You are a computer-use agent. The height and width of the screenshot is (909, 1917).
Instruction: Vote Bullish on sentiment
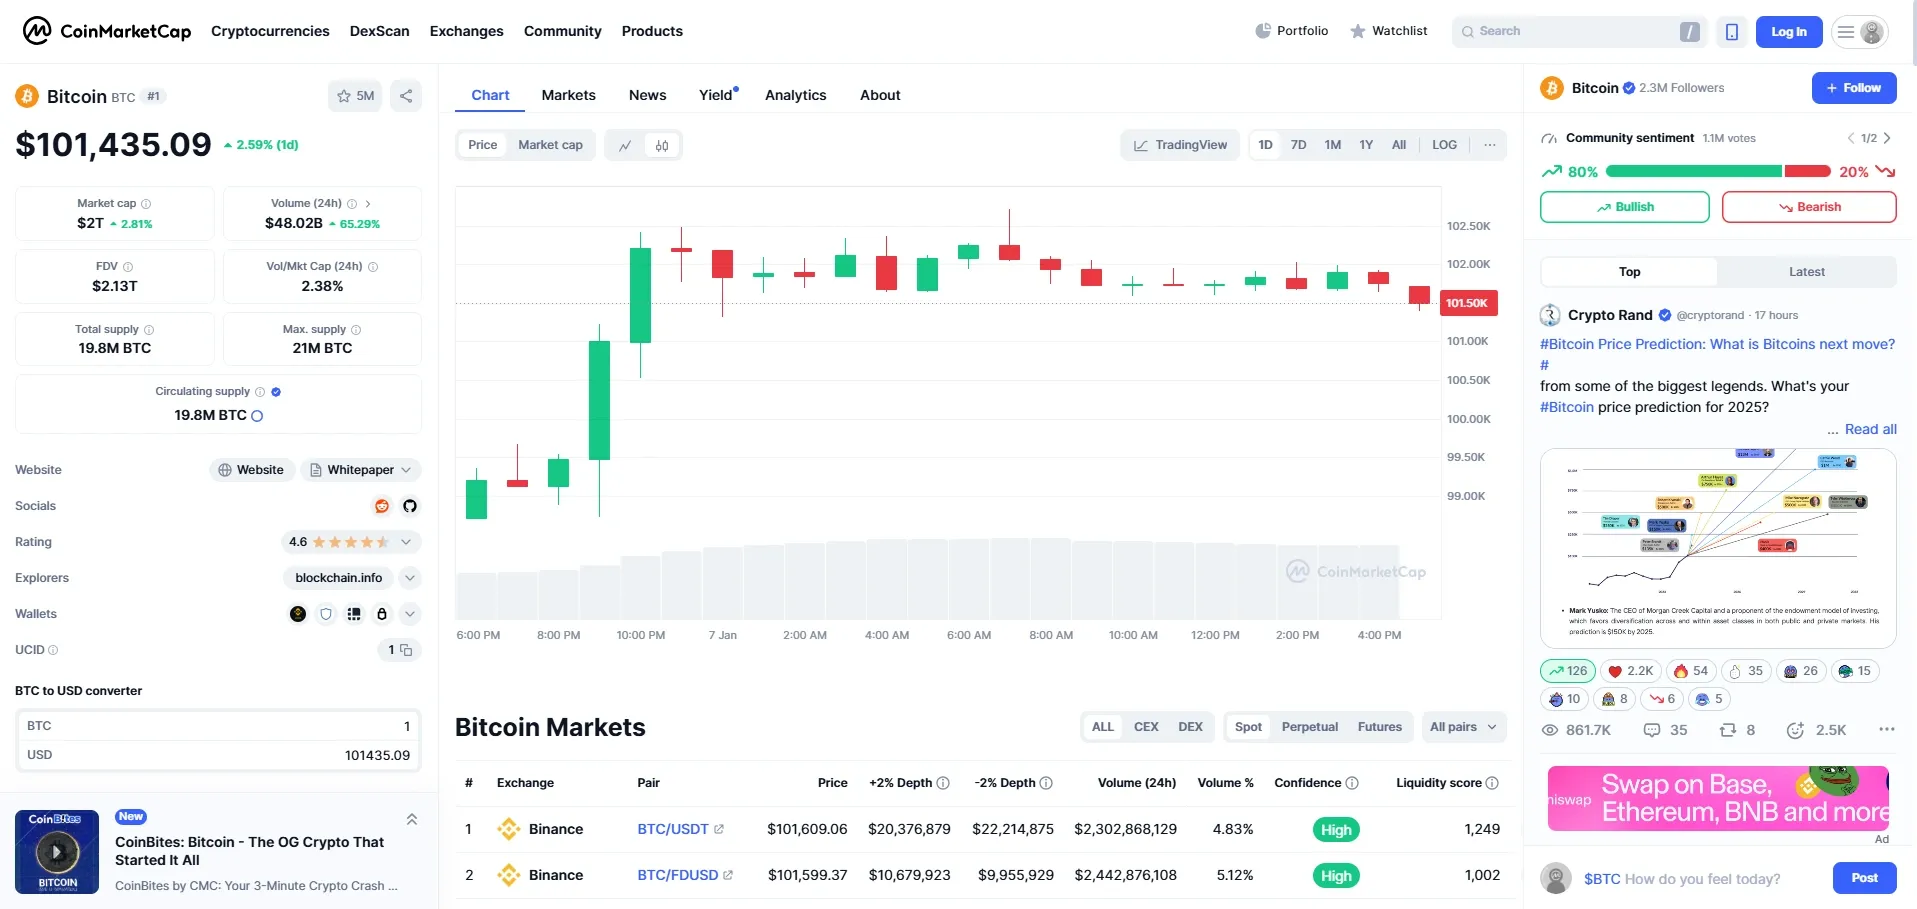pyautogui.click(x=1625, y=207)
